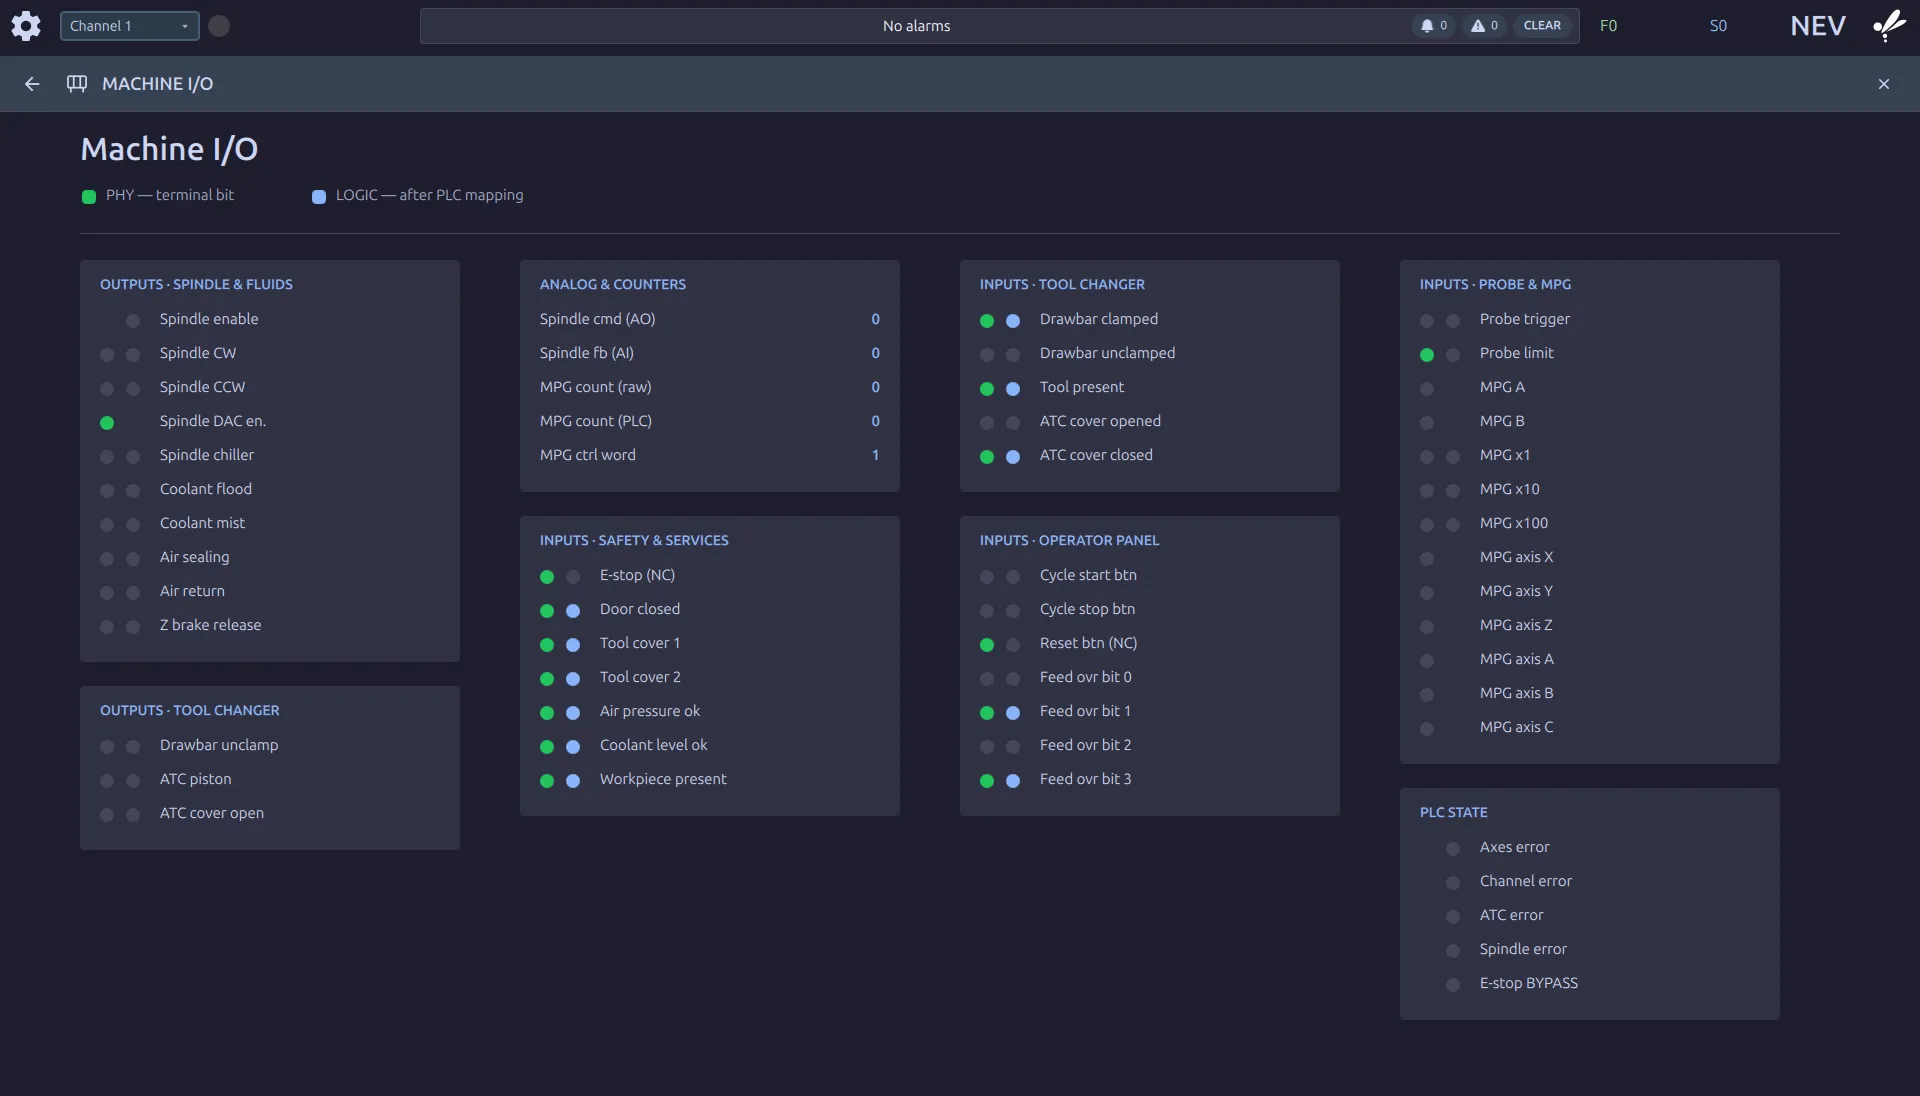Click the F0 feed indicator
The image size is (1920, 1096).
tap(1608, 26)
